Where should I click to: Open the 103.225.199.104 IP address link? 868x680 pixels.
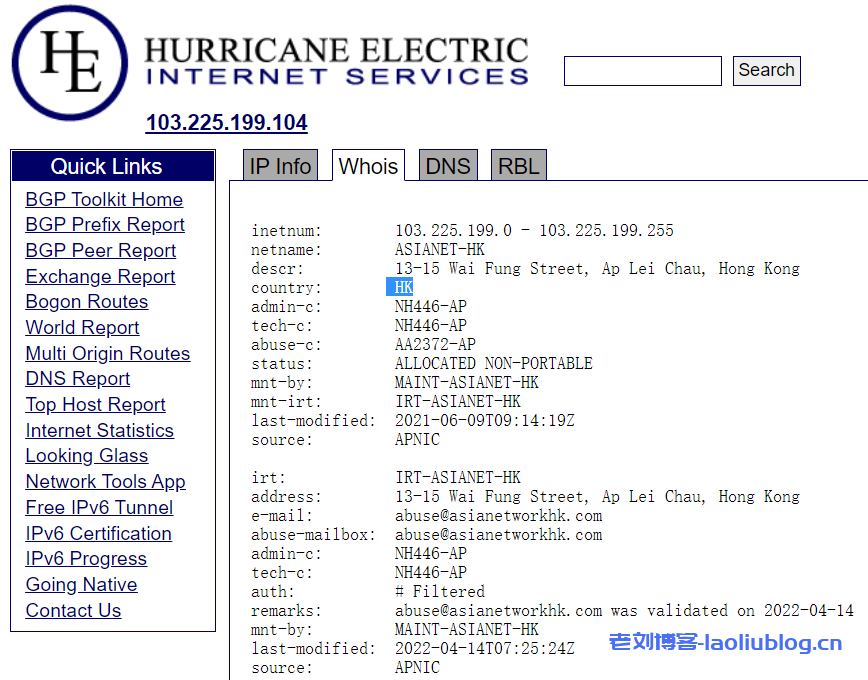226,123
